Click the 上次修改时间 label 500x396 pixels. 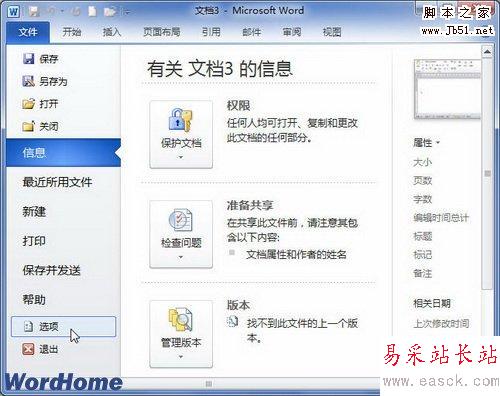pyautogui.click(x=441, y=323)
